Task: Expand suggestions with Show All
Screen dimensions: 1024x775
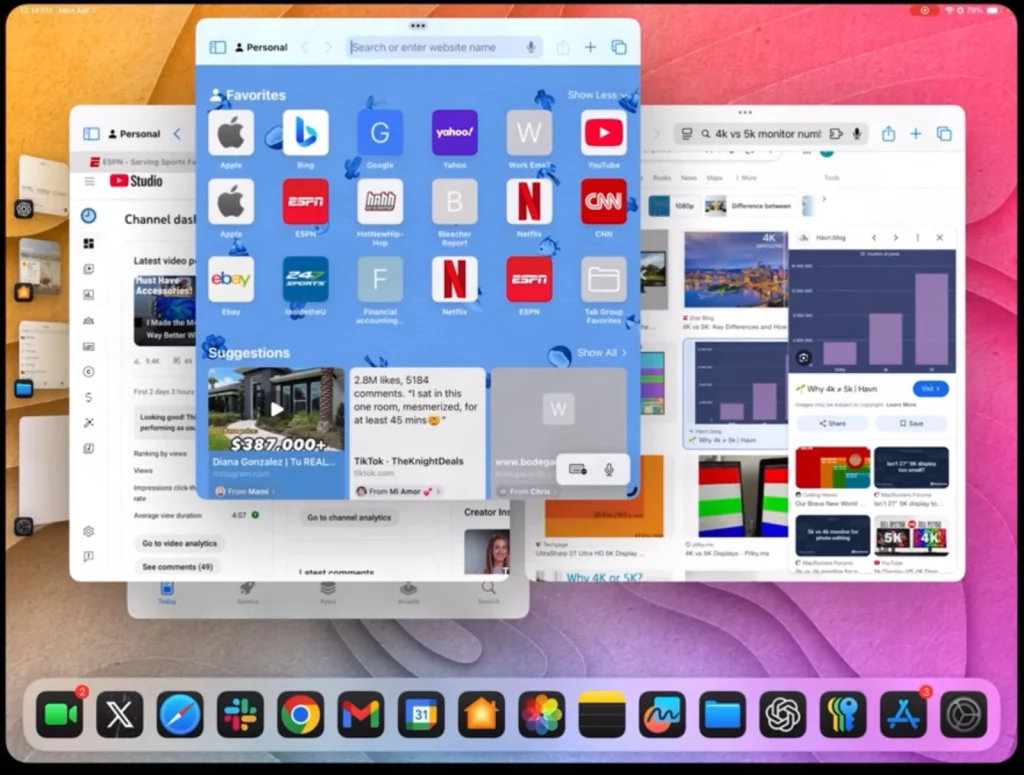Action: 601,353
